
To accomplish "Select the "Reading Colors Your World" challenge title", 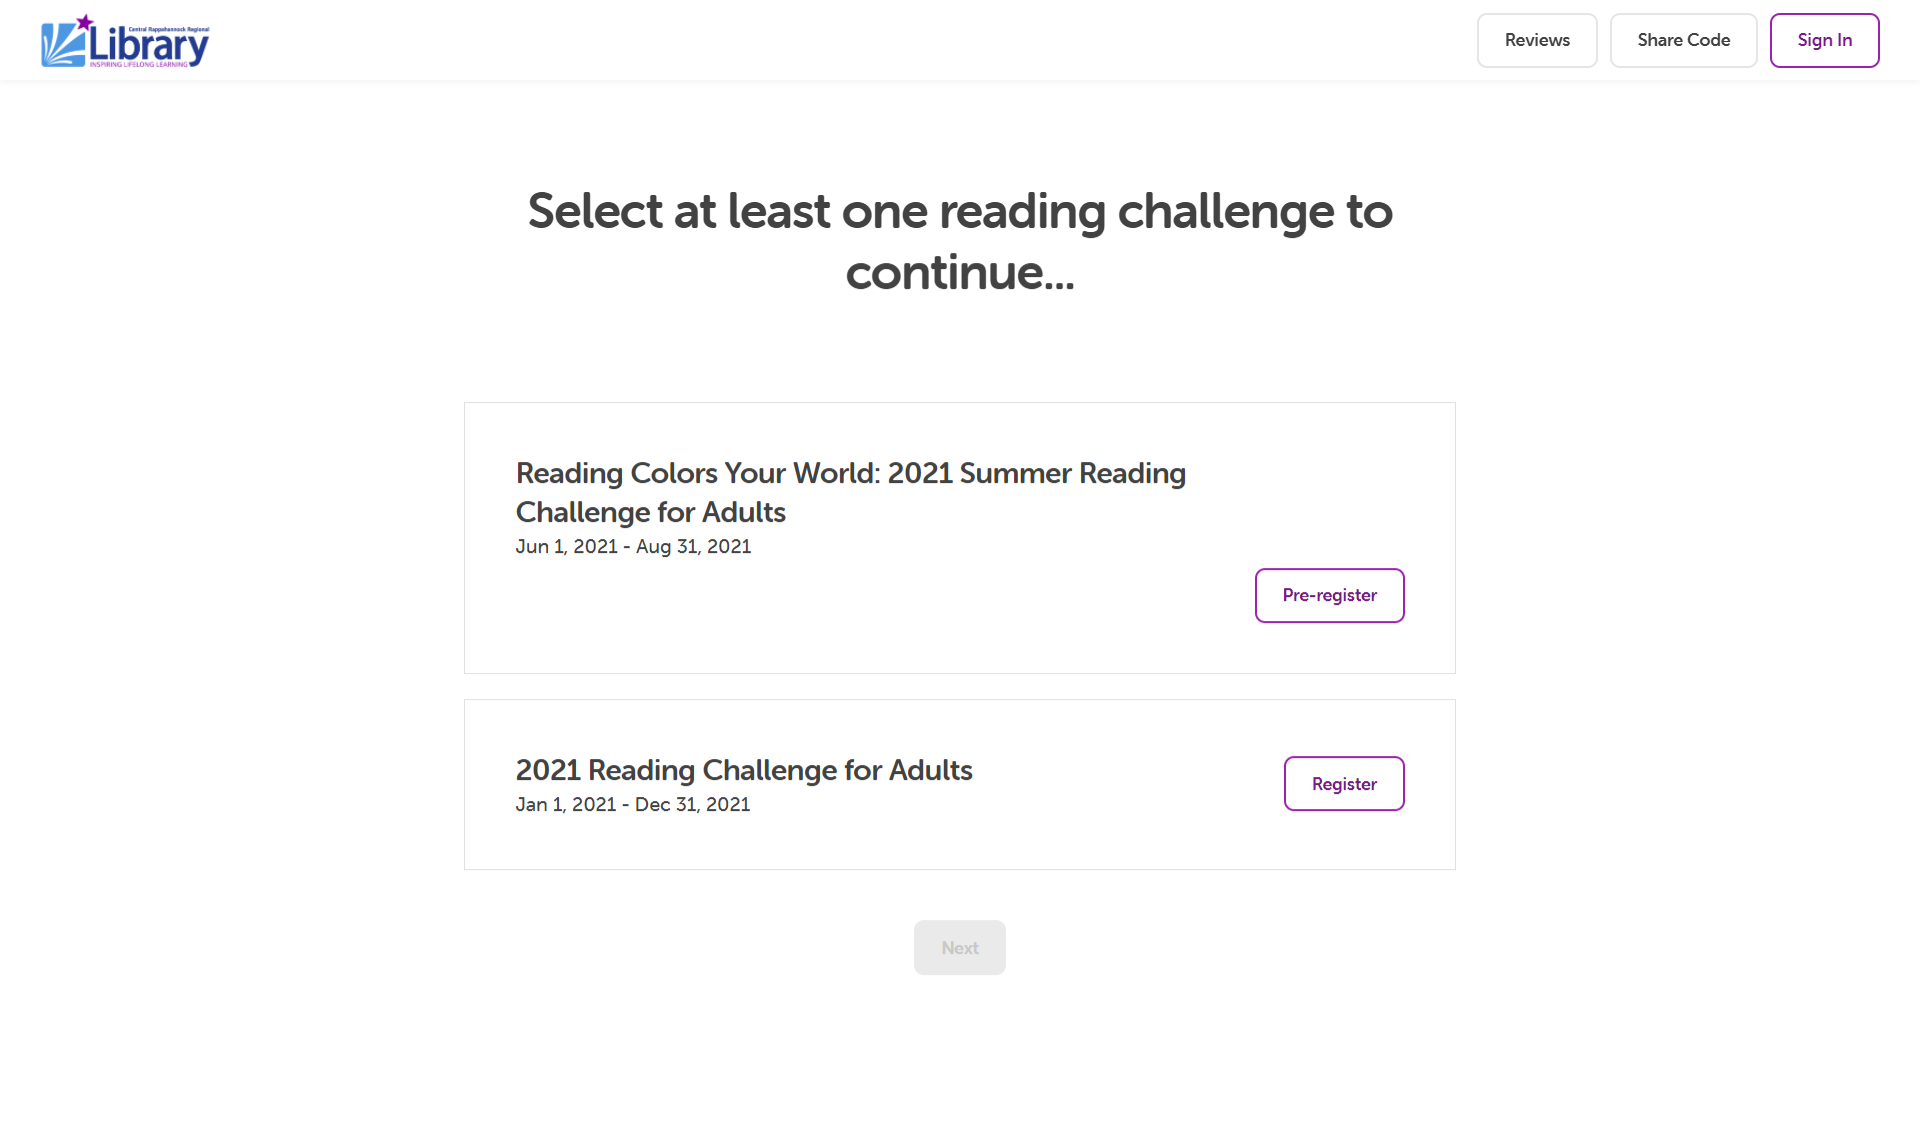I will click(850, 492).
